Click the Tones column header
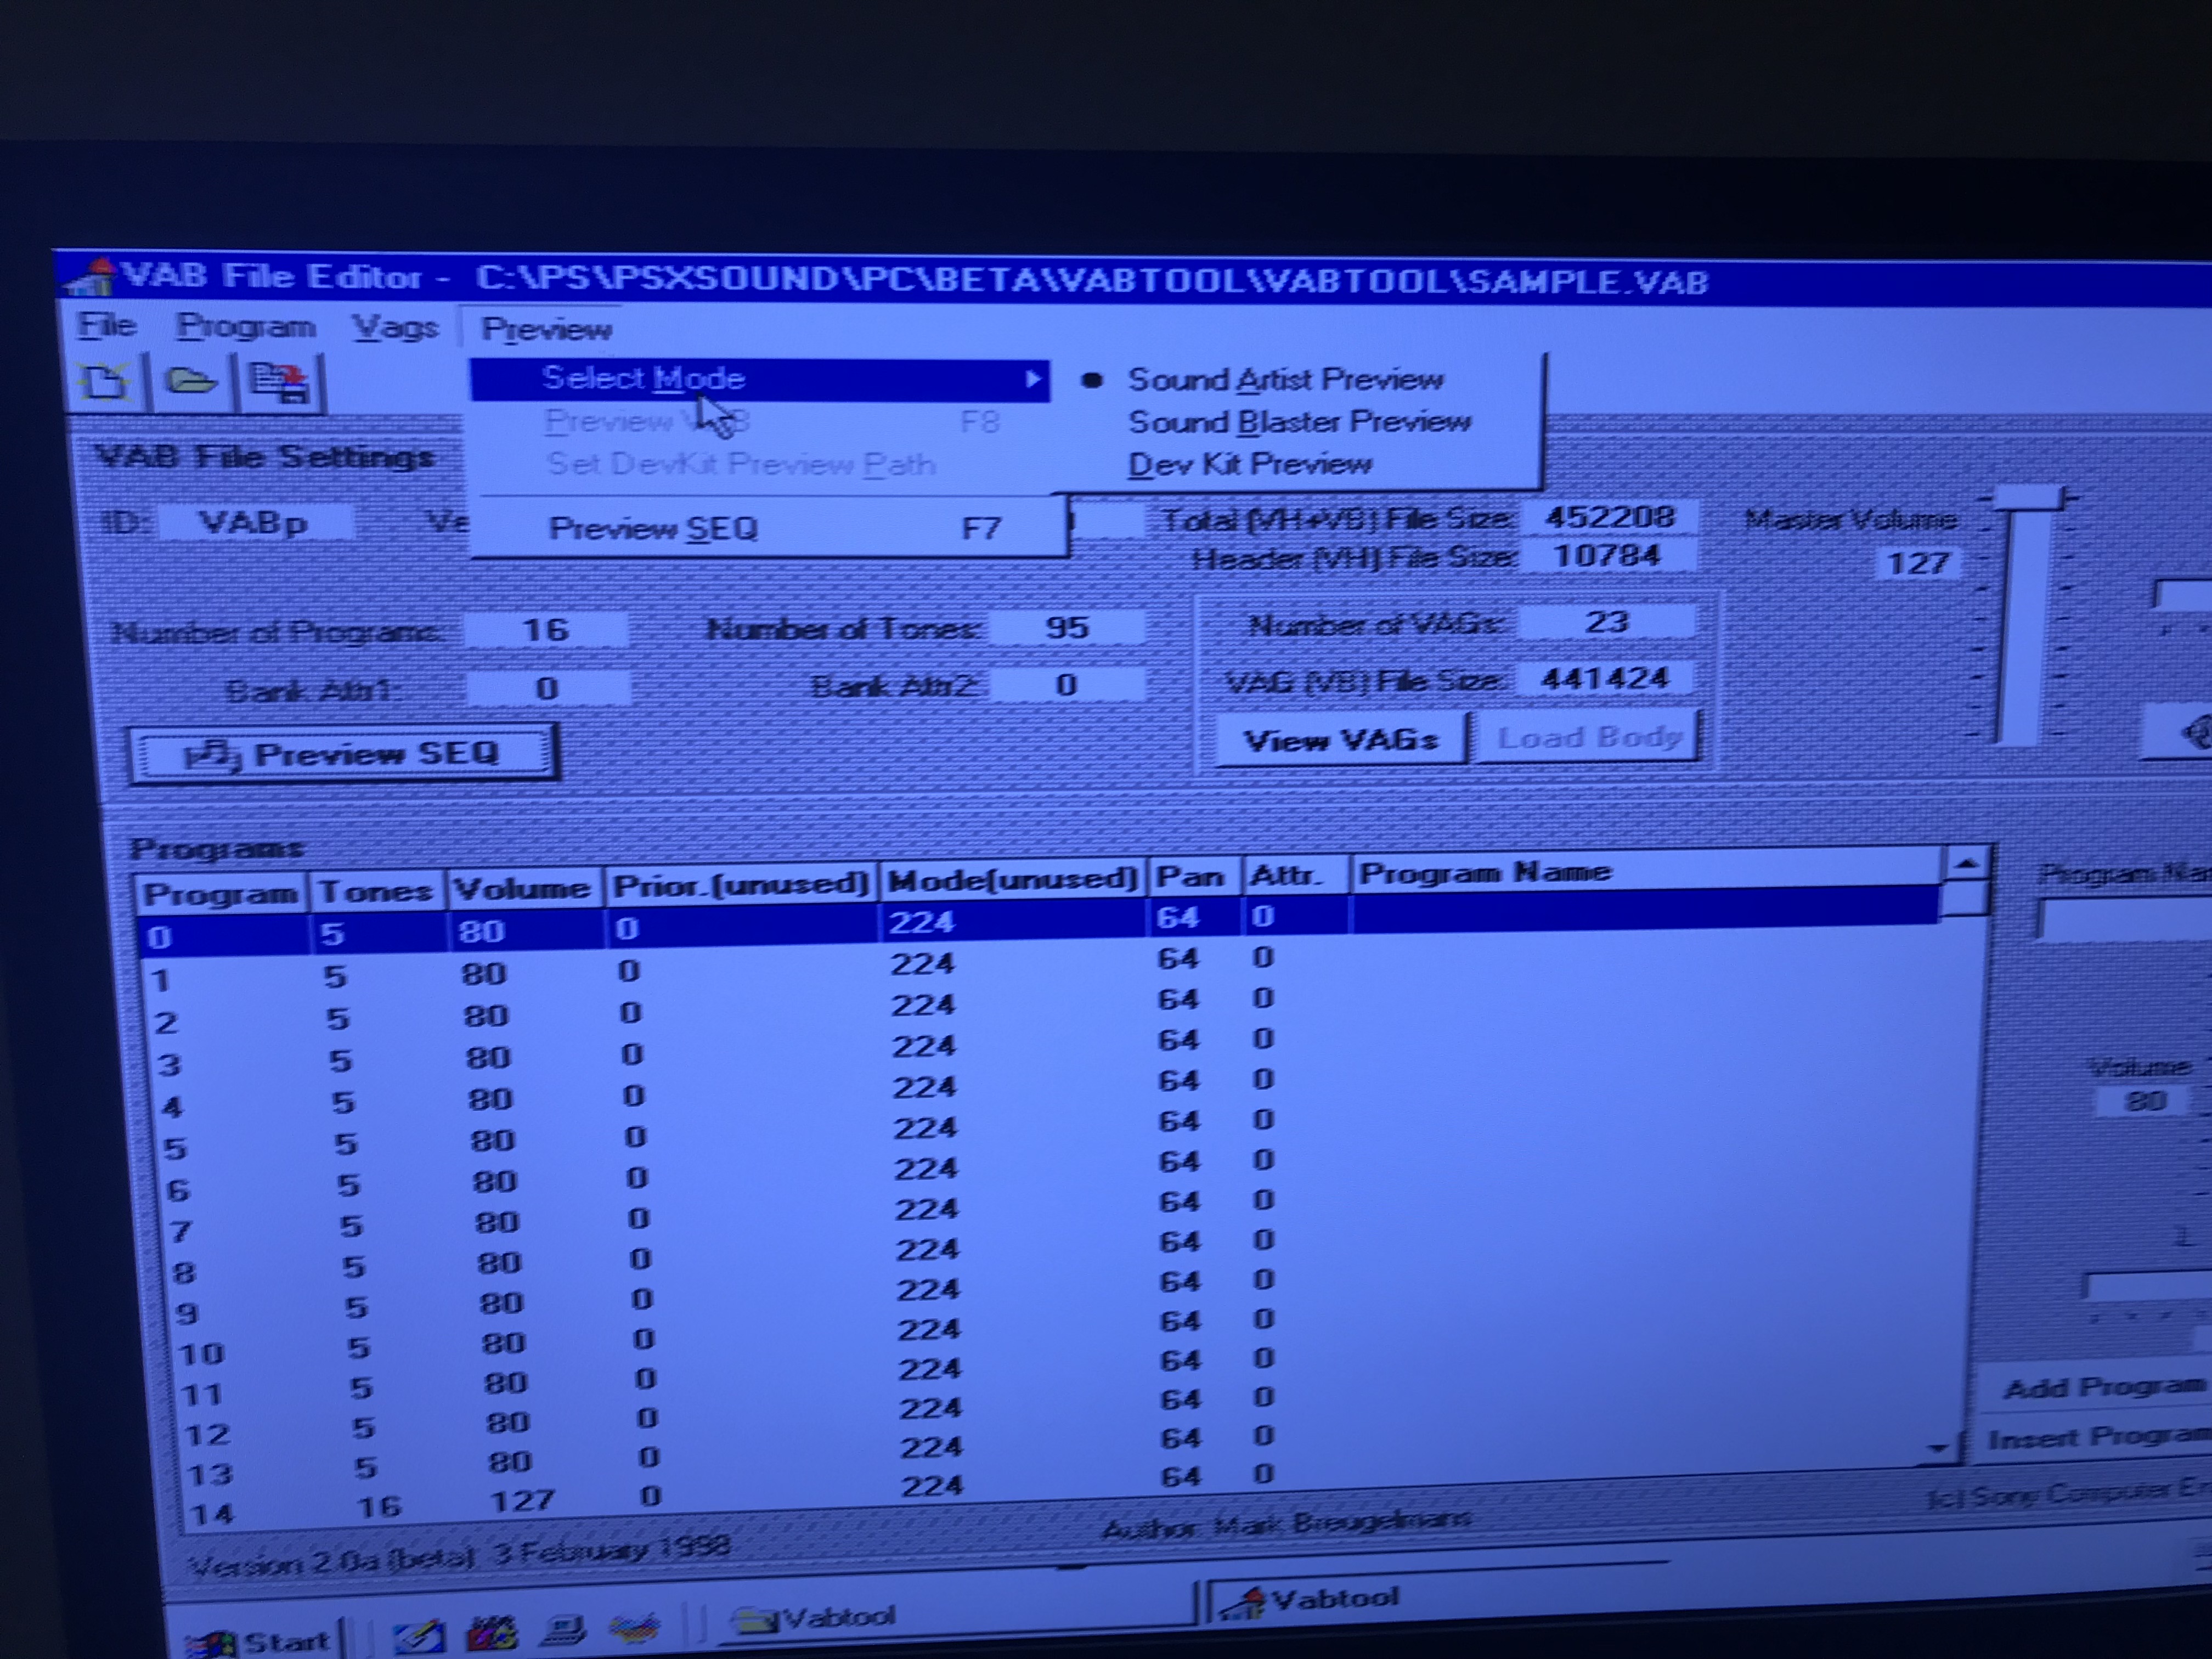Viewport: 2212px width, 1659px height. pyautogui.click(x=376, y=891)
